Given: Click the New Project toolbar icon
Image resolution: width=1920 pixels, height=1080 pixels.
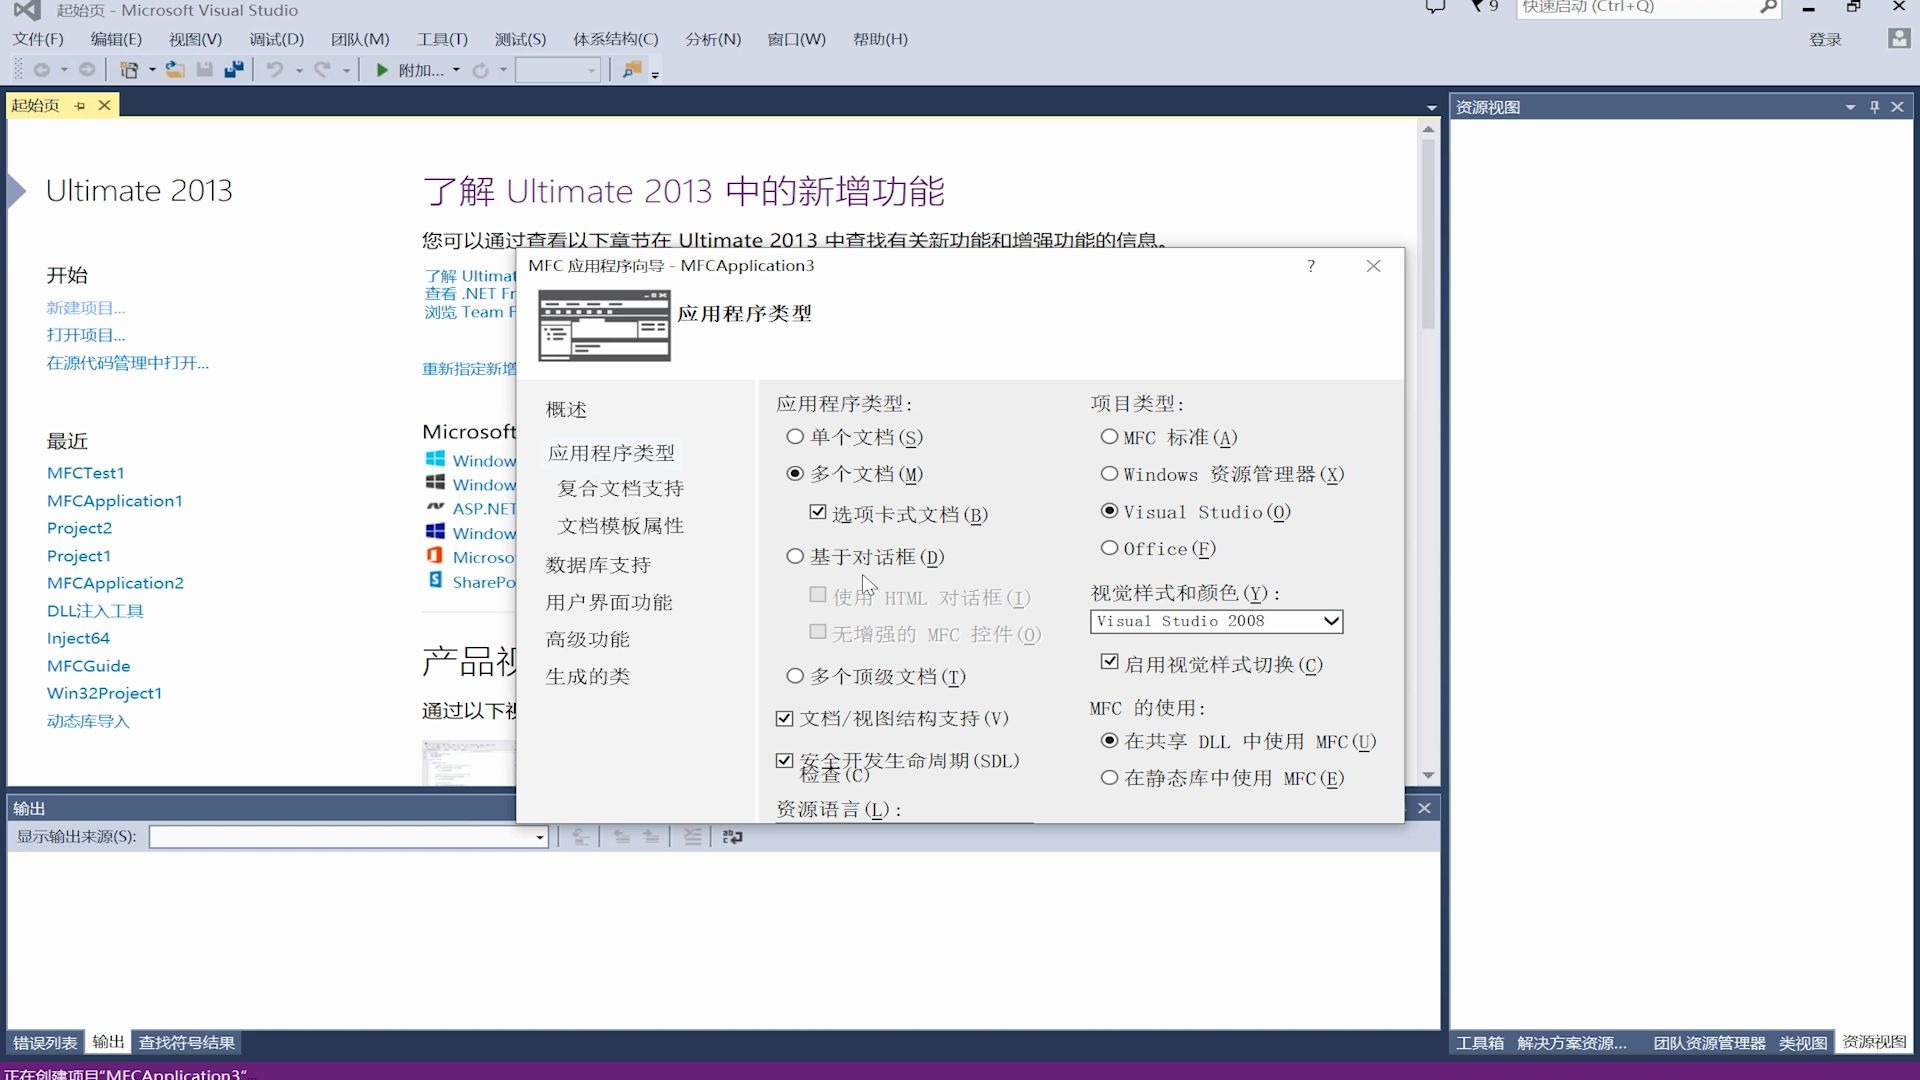Looking at the screenshot, I should pos(129,70).
